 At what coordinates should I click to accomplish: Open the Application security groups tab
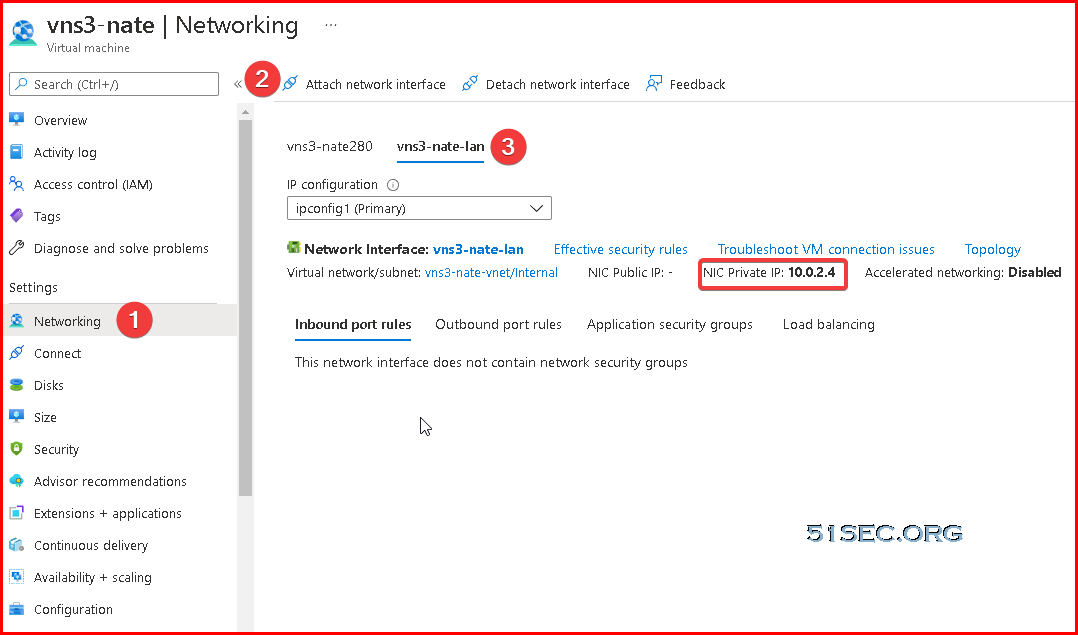[670, 324]
